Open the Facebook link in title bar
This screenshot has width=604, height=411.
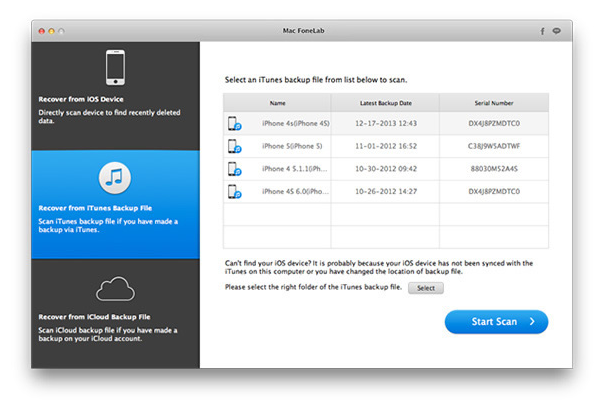tap(542, 31)
